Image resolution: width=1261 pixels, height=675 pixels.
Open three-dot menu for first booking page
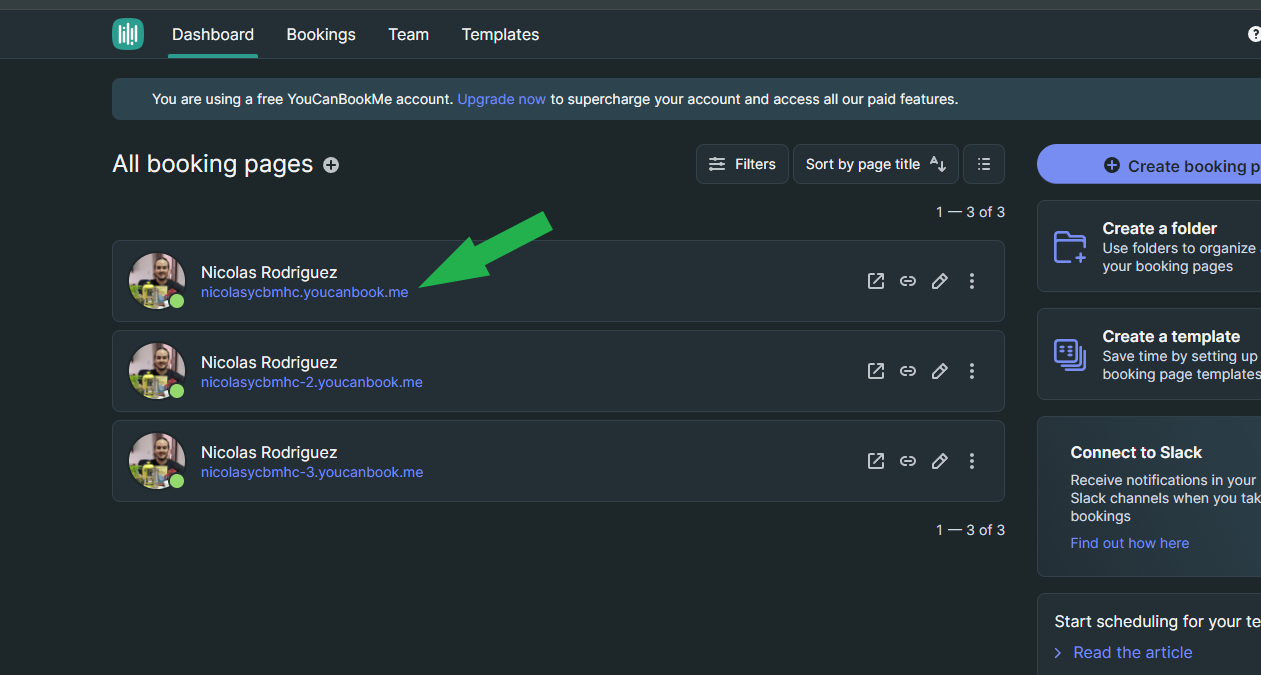point(972,281)
